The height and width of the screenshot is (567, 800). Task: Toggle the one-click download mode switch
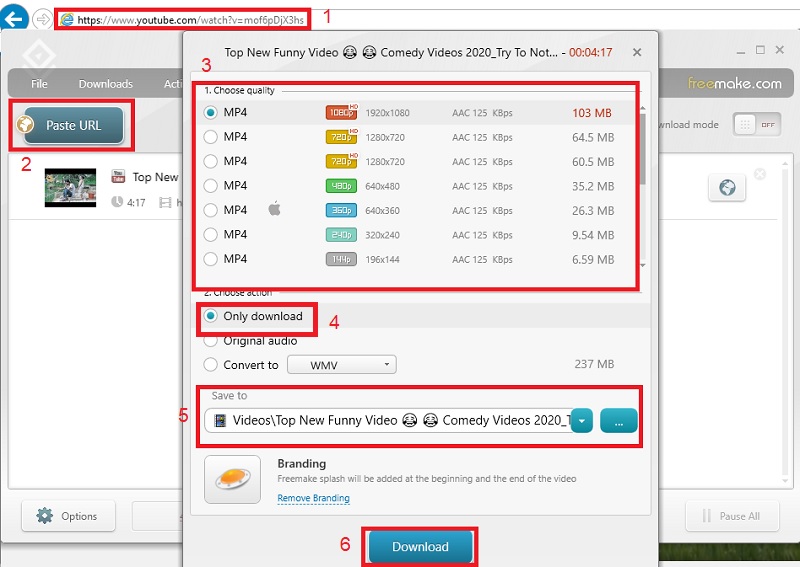(757, 125)
